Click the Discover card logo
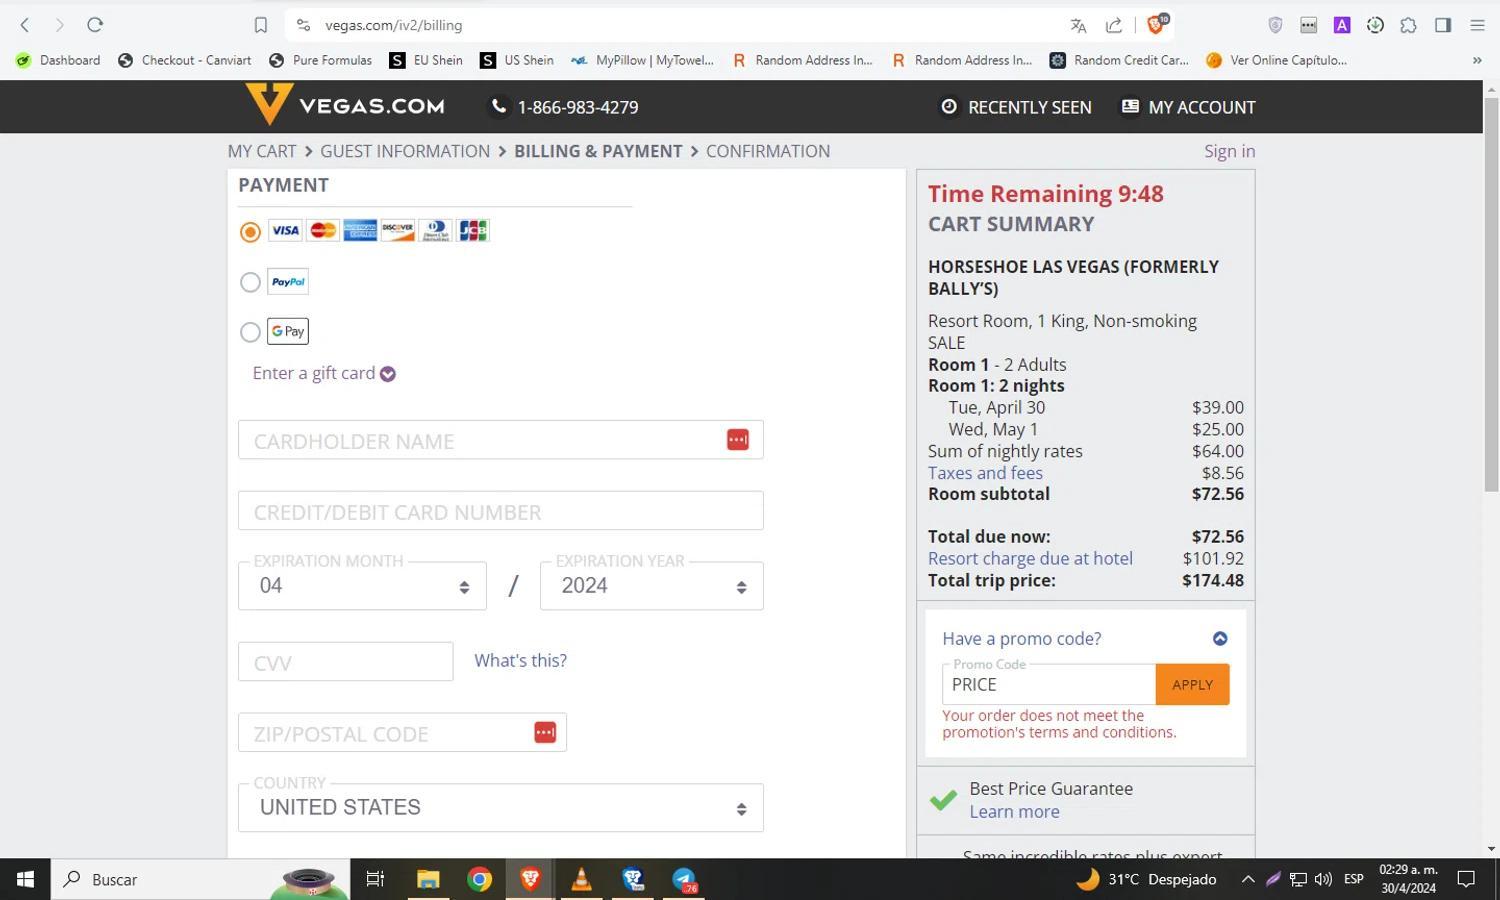Screen dimensions: 1500x900 point(398,231)
